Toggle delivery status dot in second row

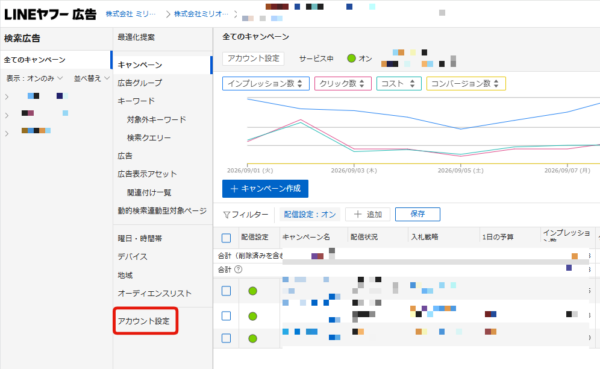(x=253, y=316)
